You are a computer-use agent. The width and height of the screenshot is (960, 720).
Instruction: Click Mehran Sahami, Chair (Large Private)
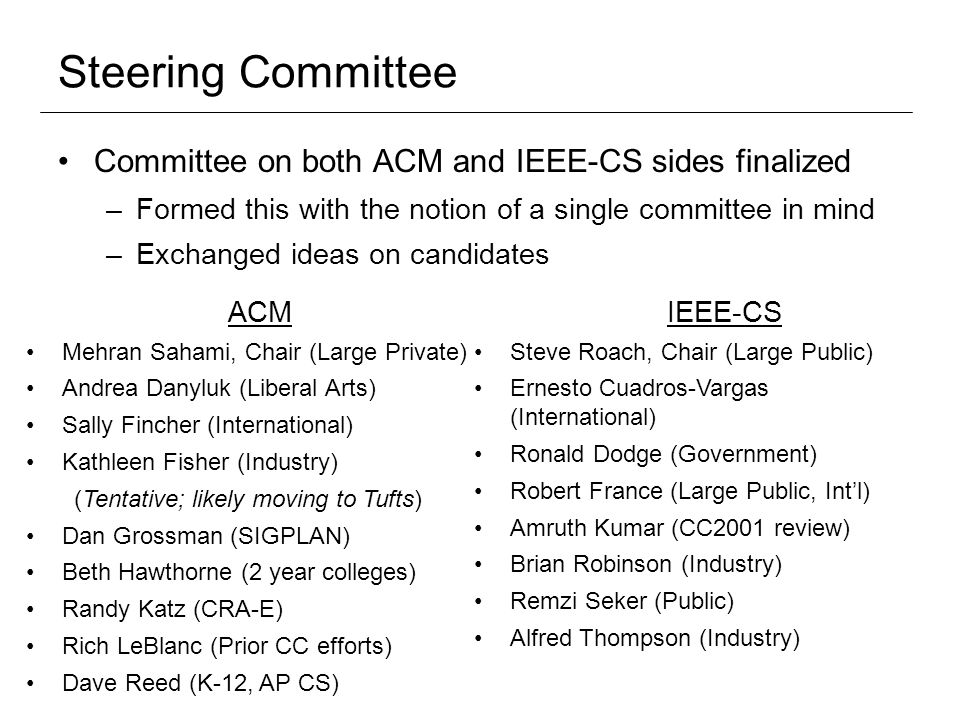pyautogui.click(x=264, y=353)
